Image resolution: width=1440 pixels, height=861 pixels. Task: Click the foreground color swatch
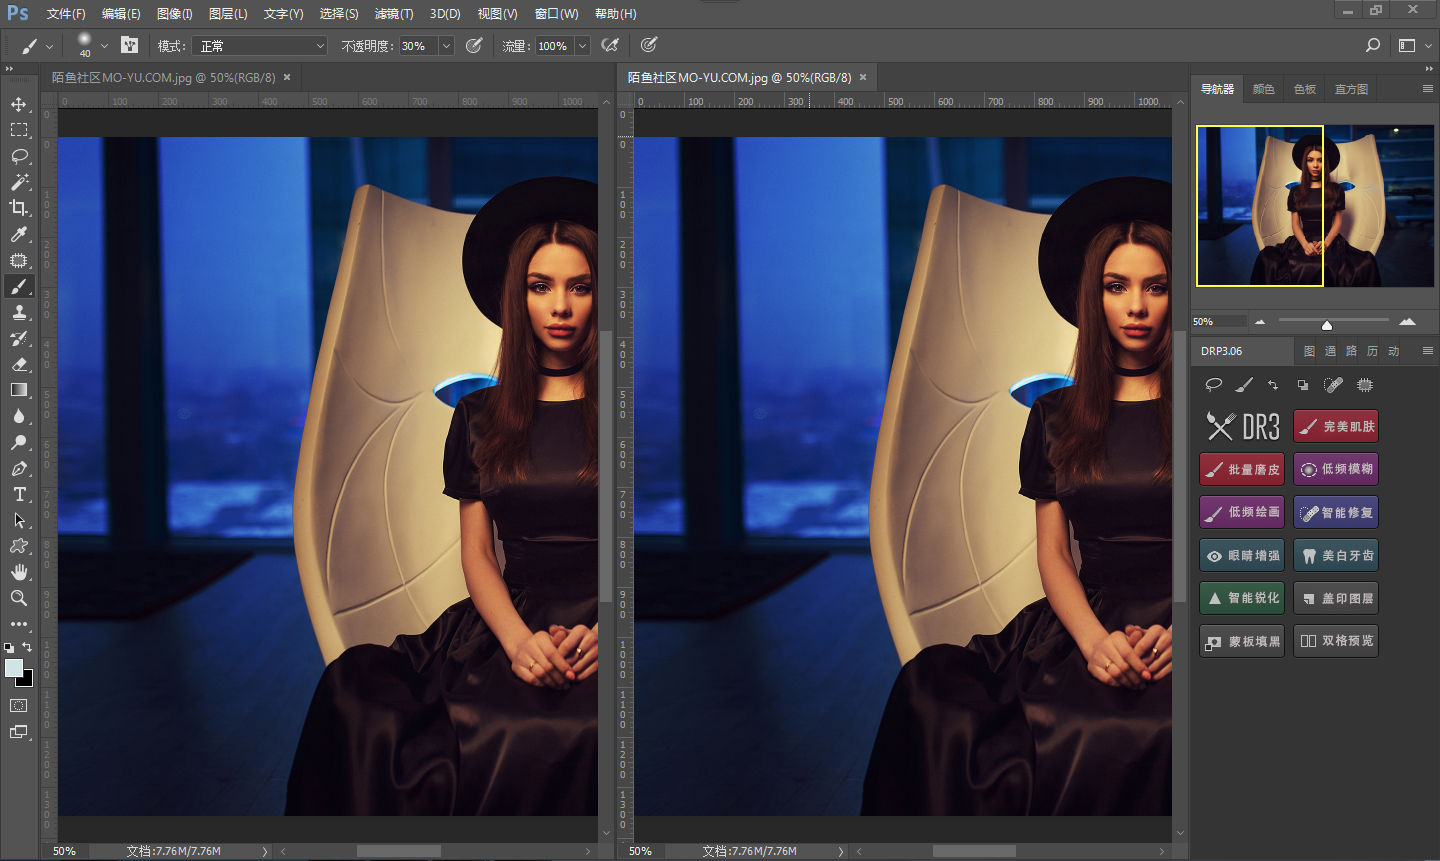click(12, 667)
